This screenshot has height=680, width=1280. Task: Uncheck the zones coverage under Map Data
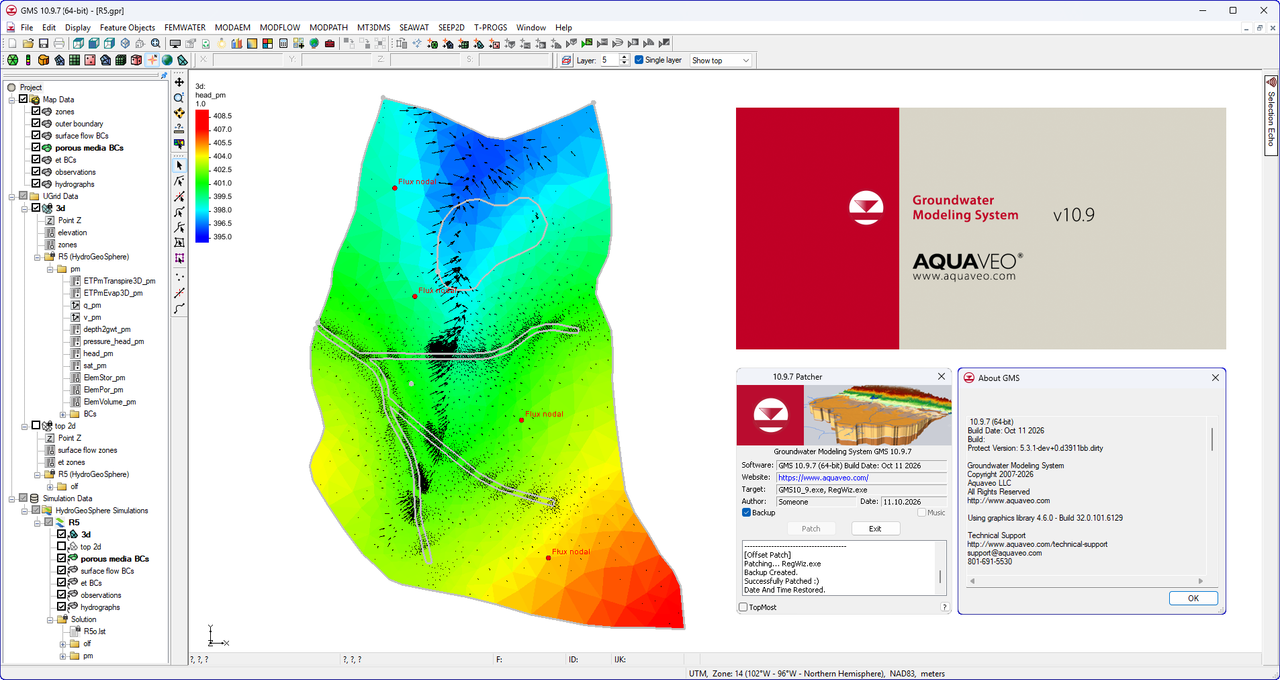[36, 112]
